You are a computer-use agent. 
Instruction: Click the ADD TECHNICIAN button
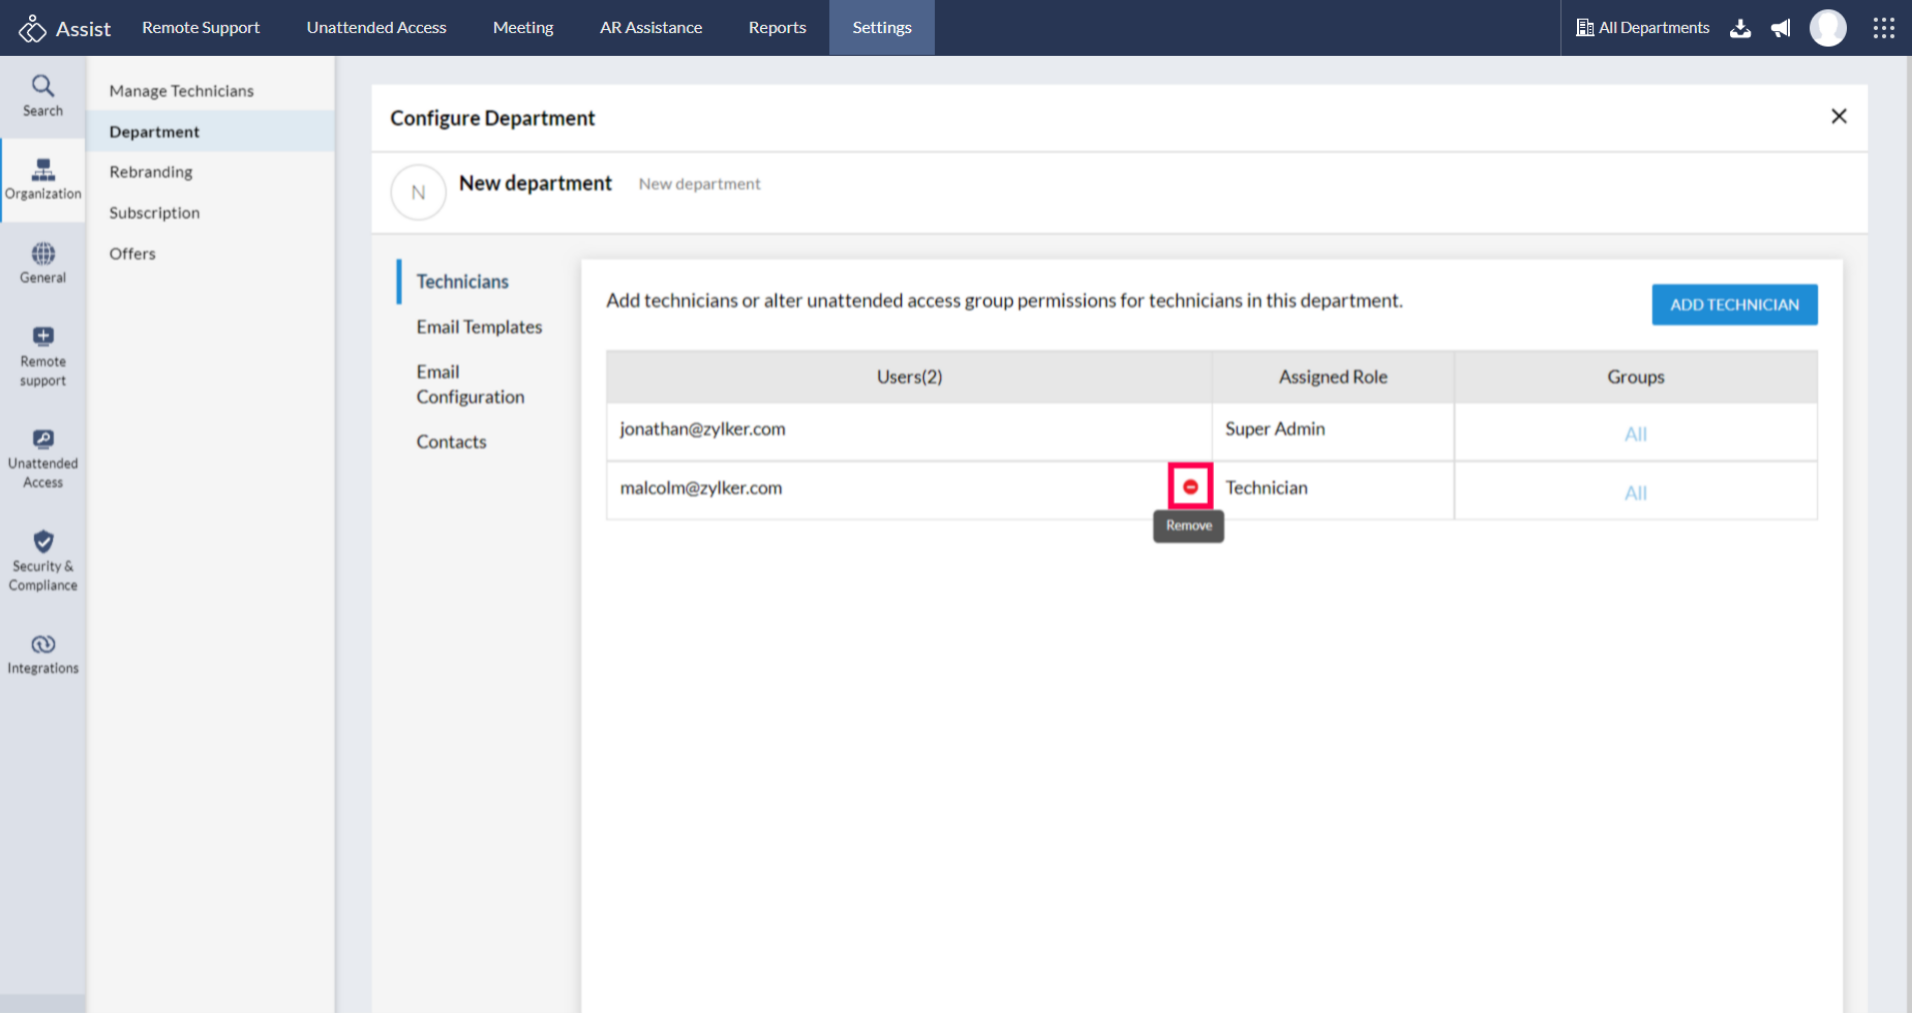pyautogui.click(x=1734, y=305)
